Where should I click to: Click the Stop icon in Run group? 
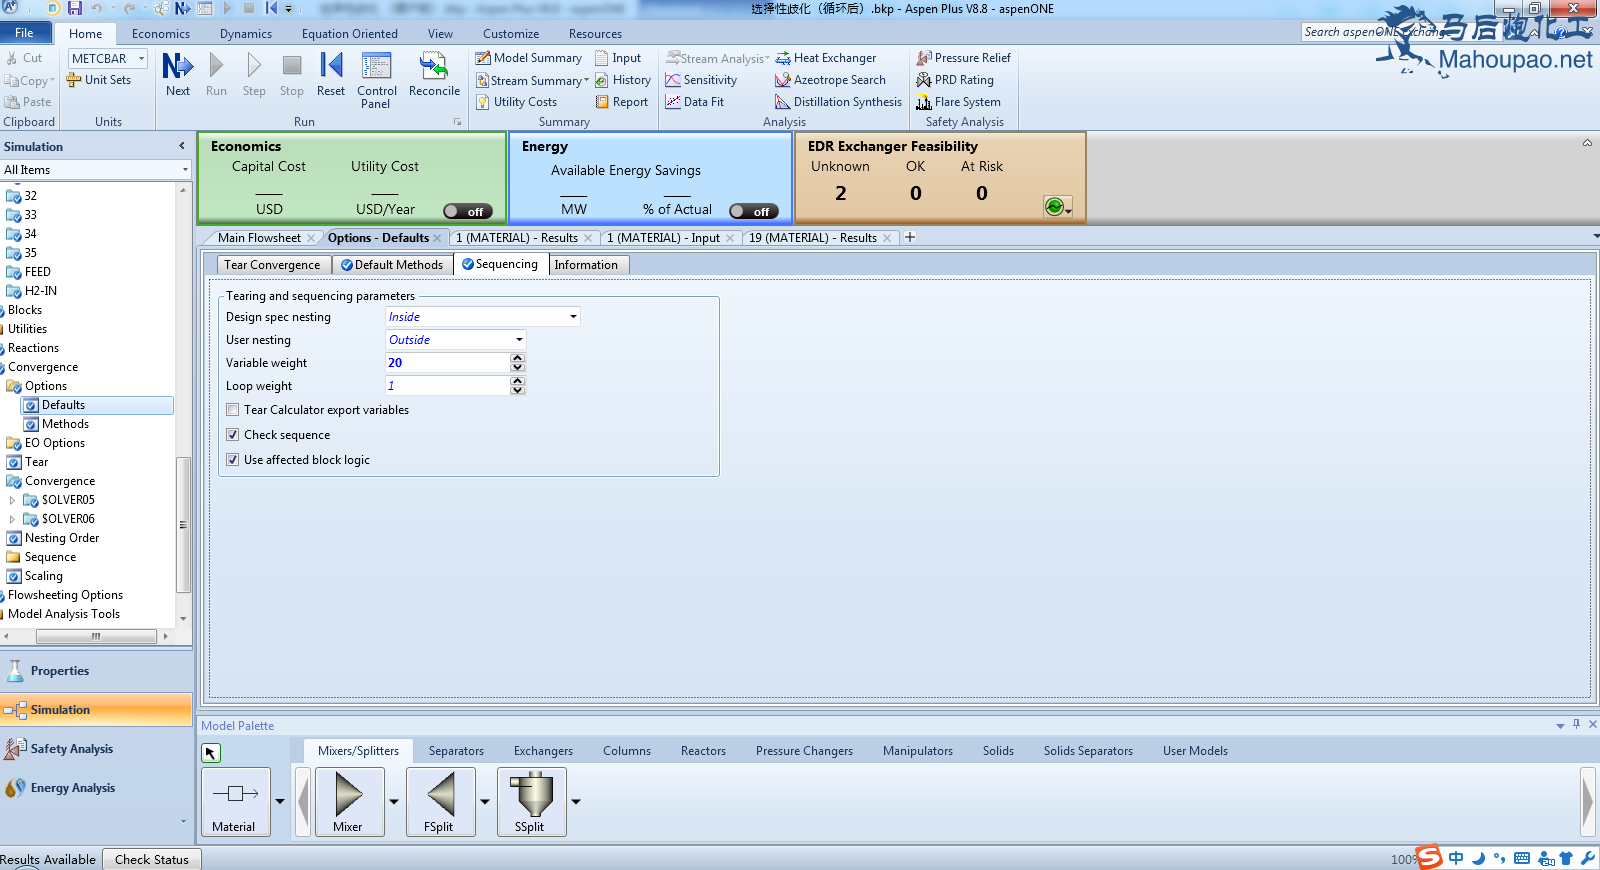click(x=292, y=75)
